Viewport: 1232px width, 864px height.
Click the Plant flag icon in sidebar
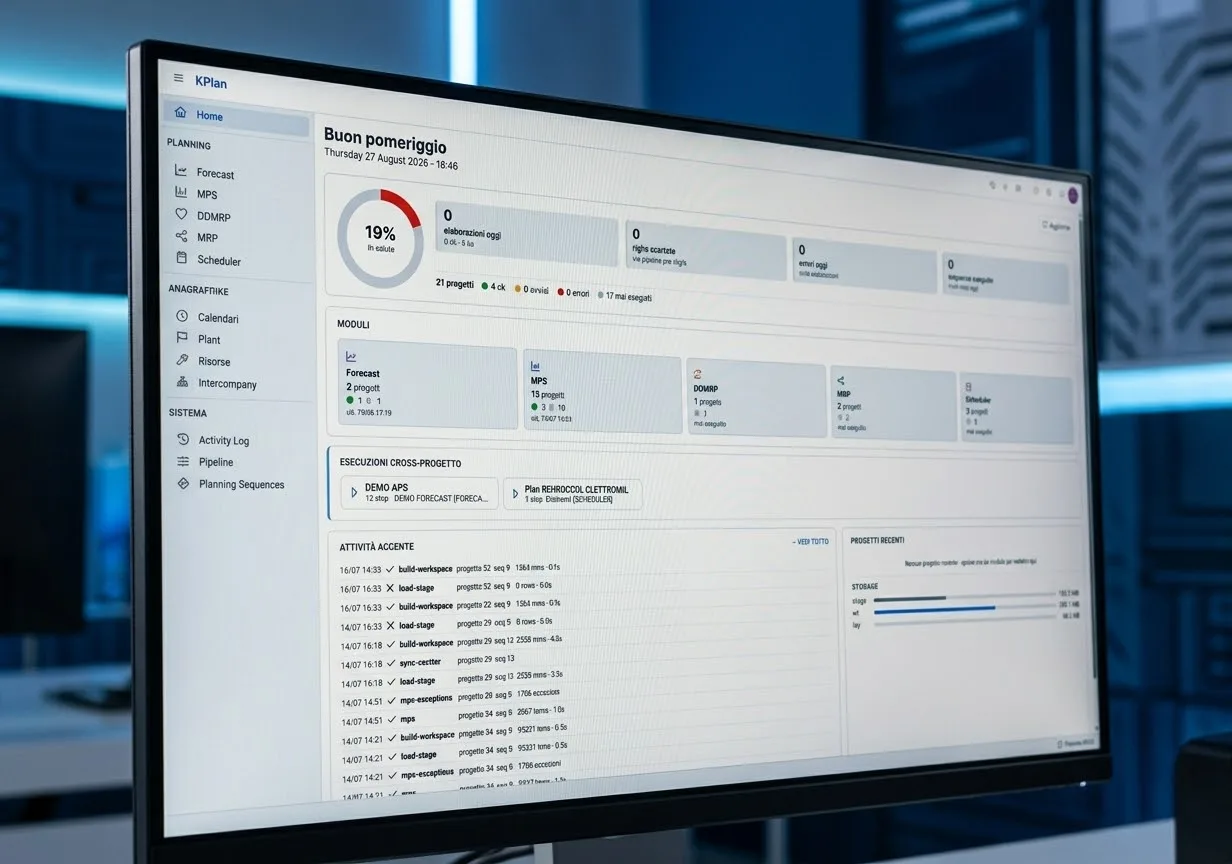(x=182, y=338)
